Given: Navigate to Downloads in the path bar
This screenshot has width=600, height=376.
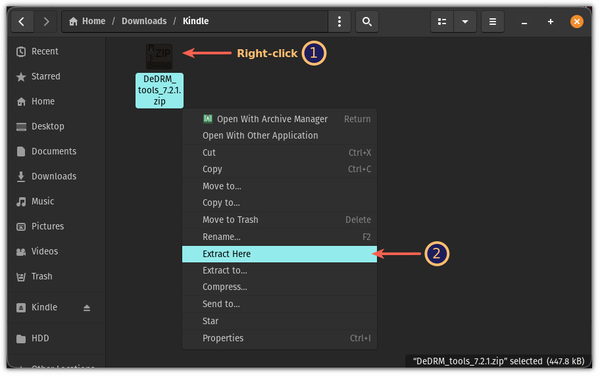Looking at the screenshot, I should [x=144, y=21].
